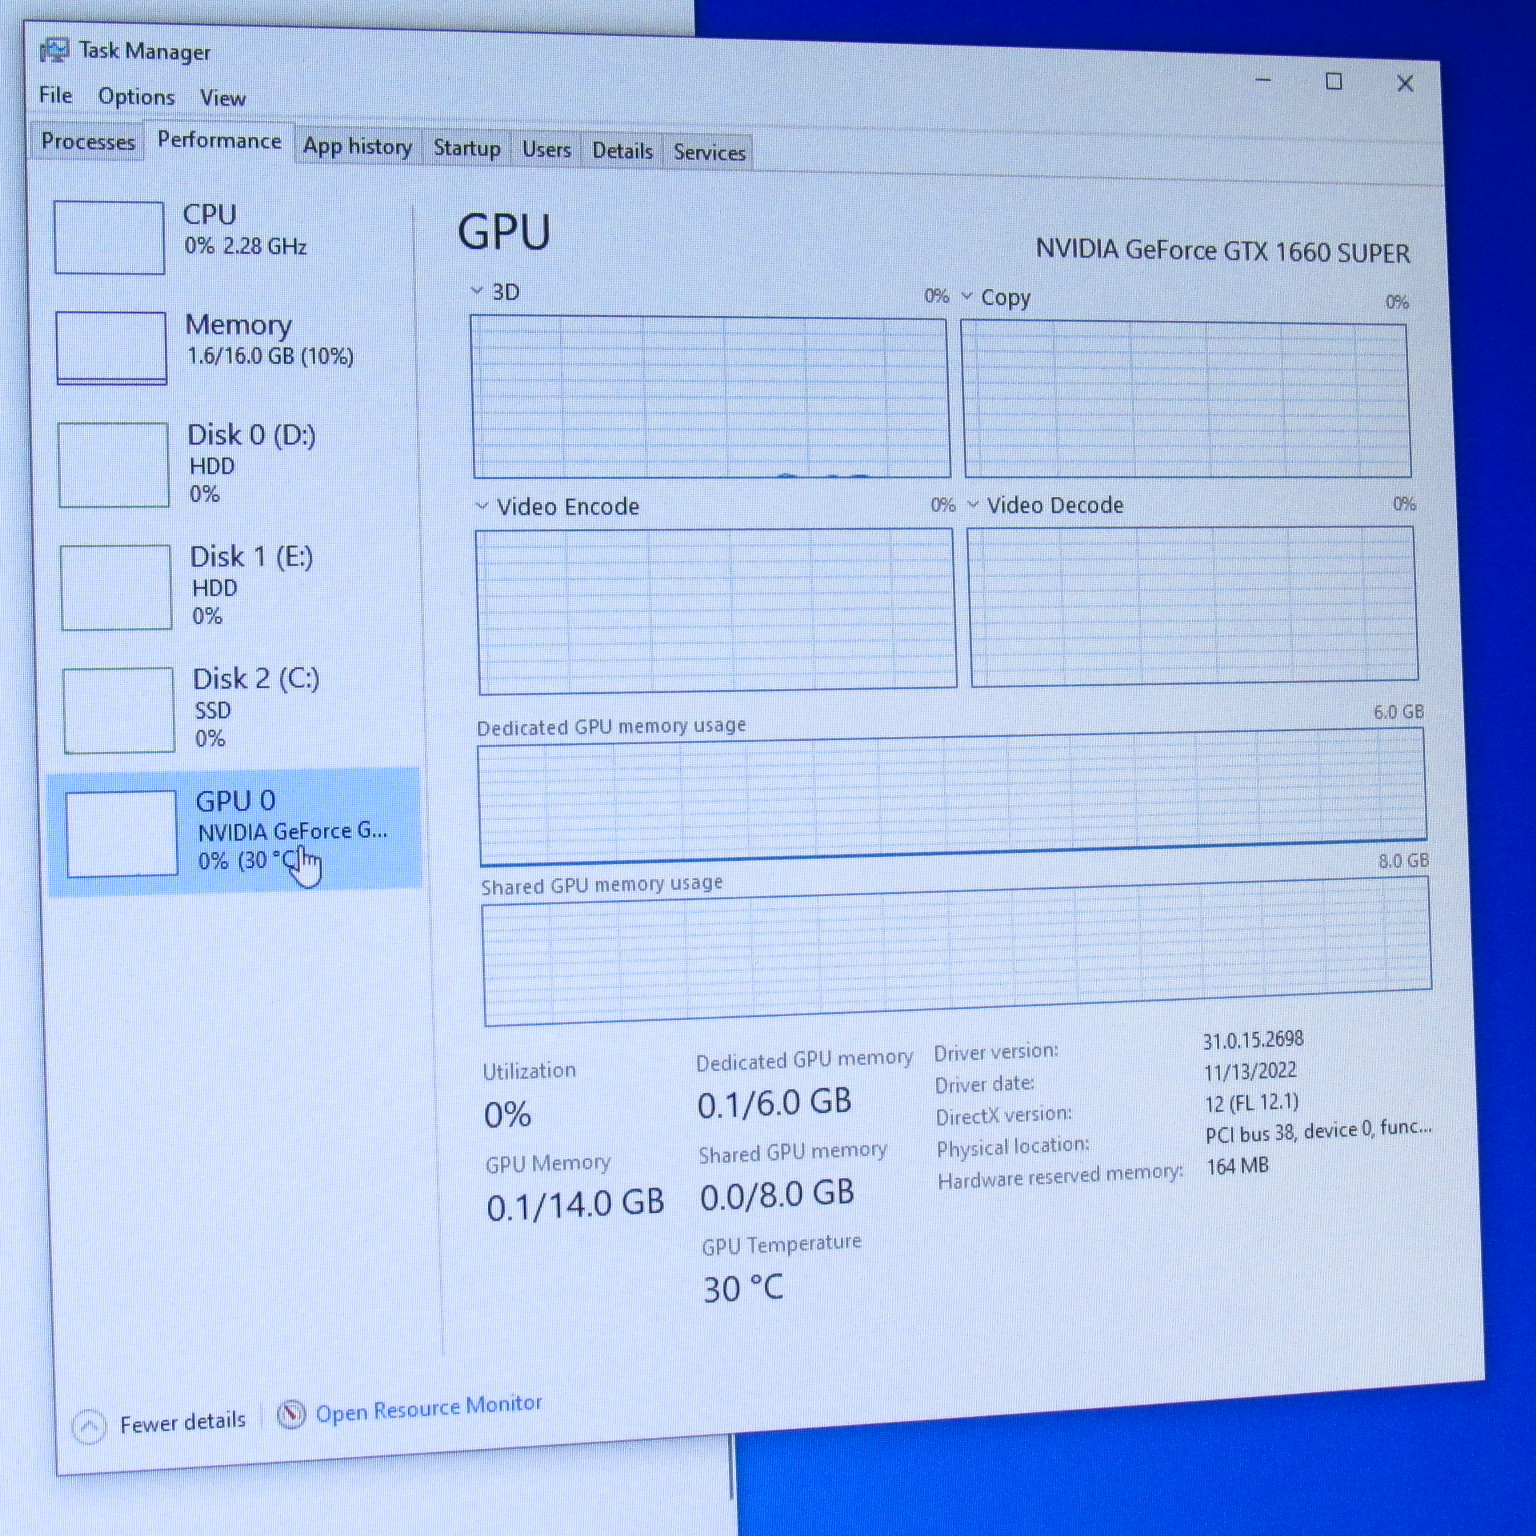The image size is (1536, 1536).
Task: Click DirectX version 12 (FL 12.1)
Action: click(1252, 1103)
